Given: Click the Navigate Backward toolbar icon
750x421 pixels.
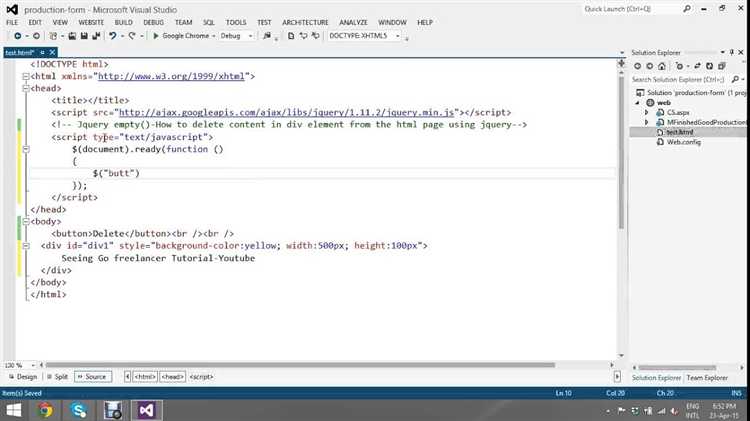Looking at the screenshot, I should pos(17,36).
